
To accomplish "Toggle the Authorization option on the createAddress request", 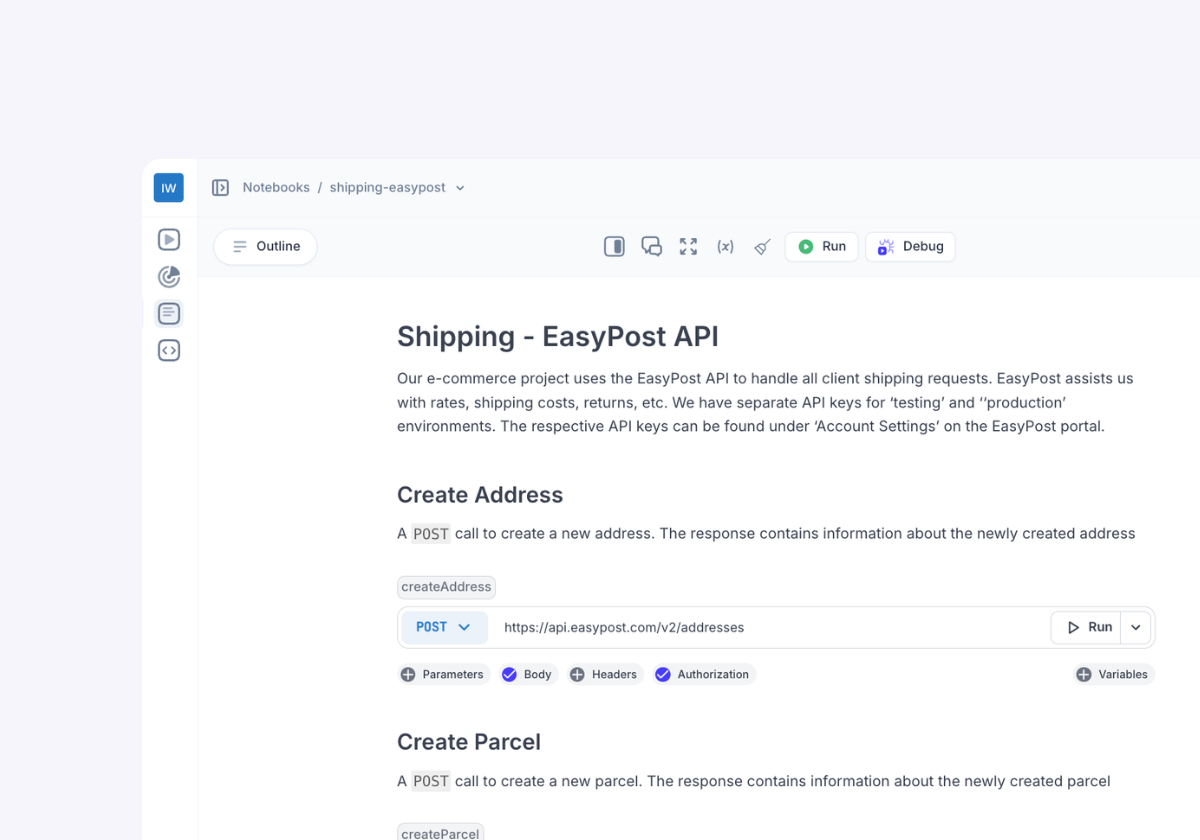I will [703, 675].
